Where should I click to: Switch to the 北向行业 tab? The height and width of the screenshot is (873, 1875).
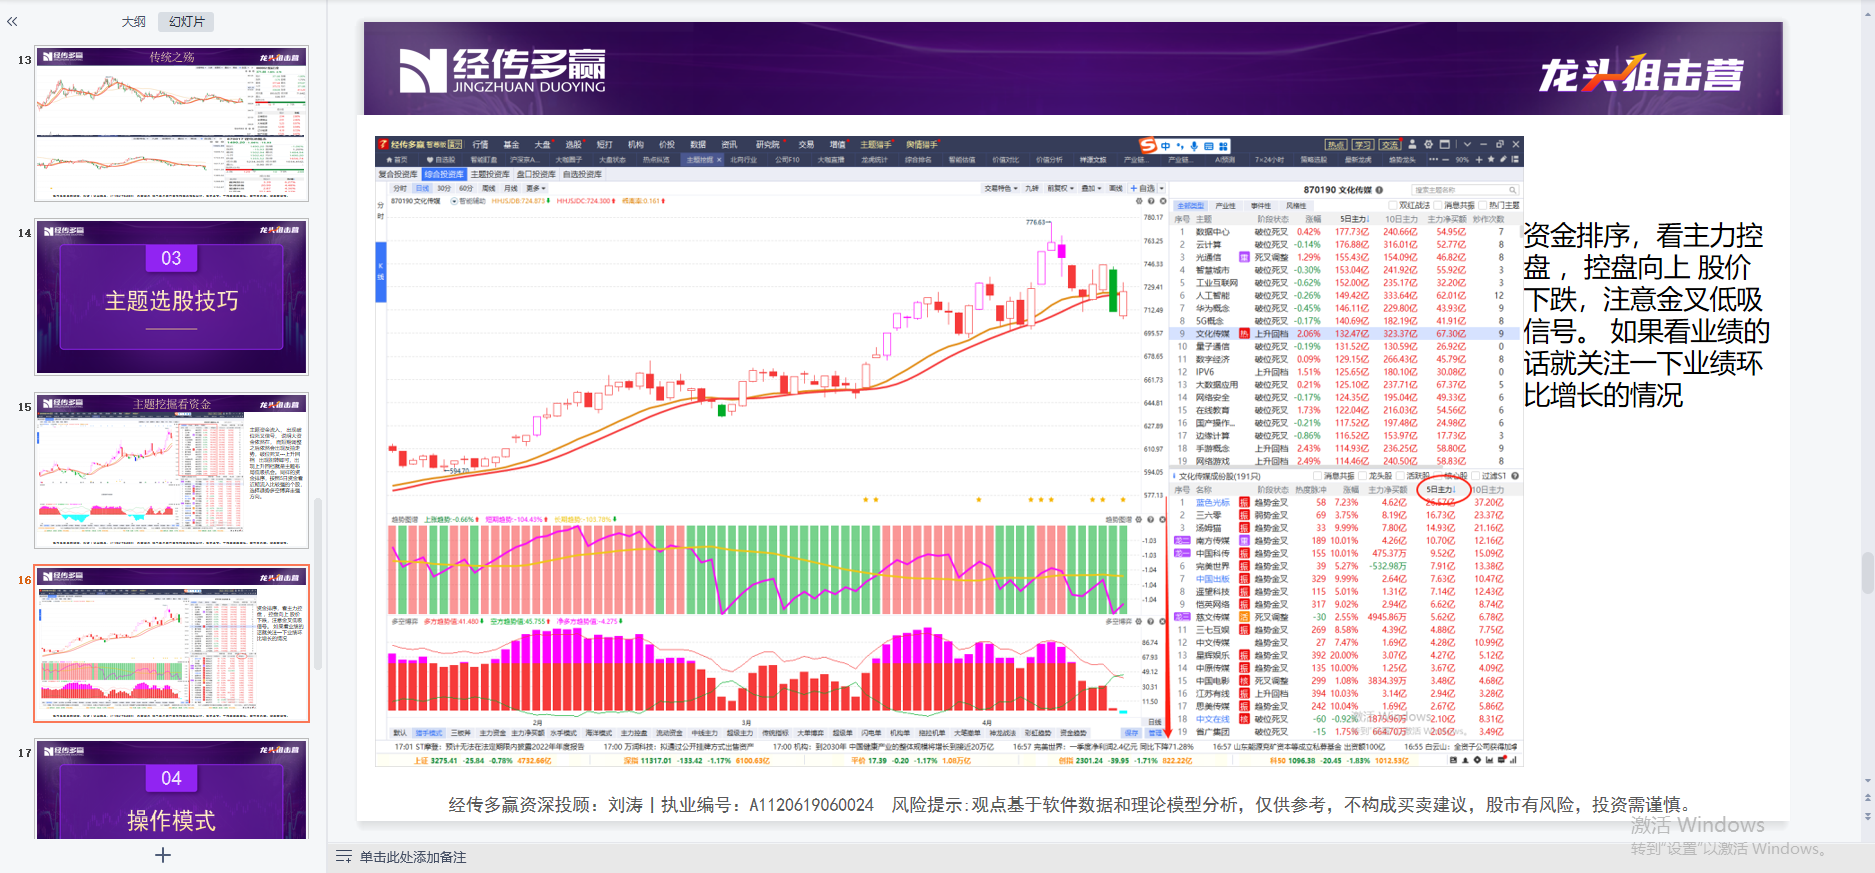click(743, 160)
